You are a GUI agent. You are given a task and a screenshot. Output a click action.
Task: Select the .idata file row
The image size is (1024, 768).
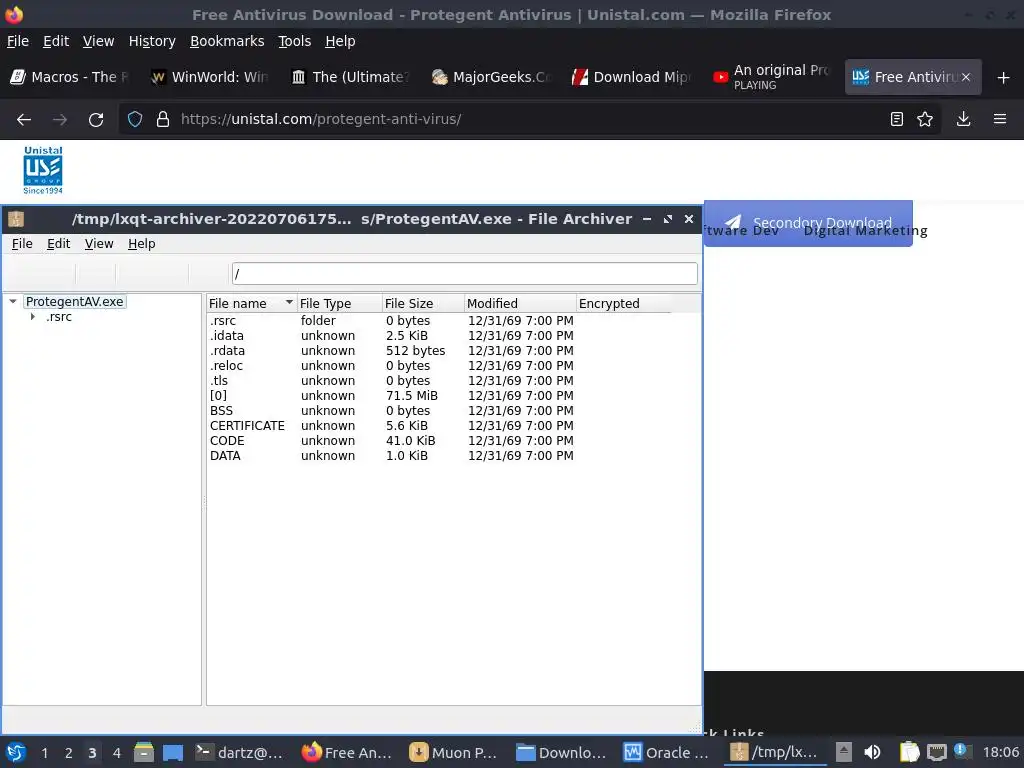[x=438, y=336]
